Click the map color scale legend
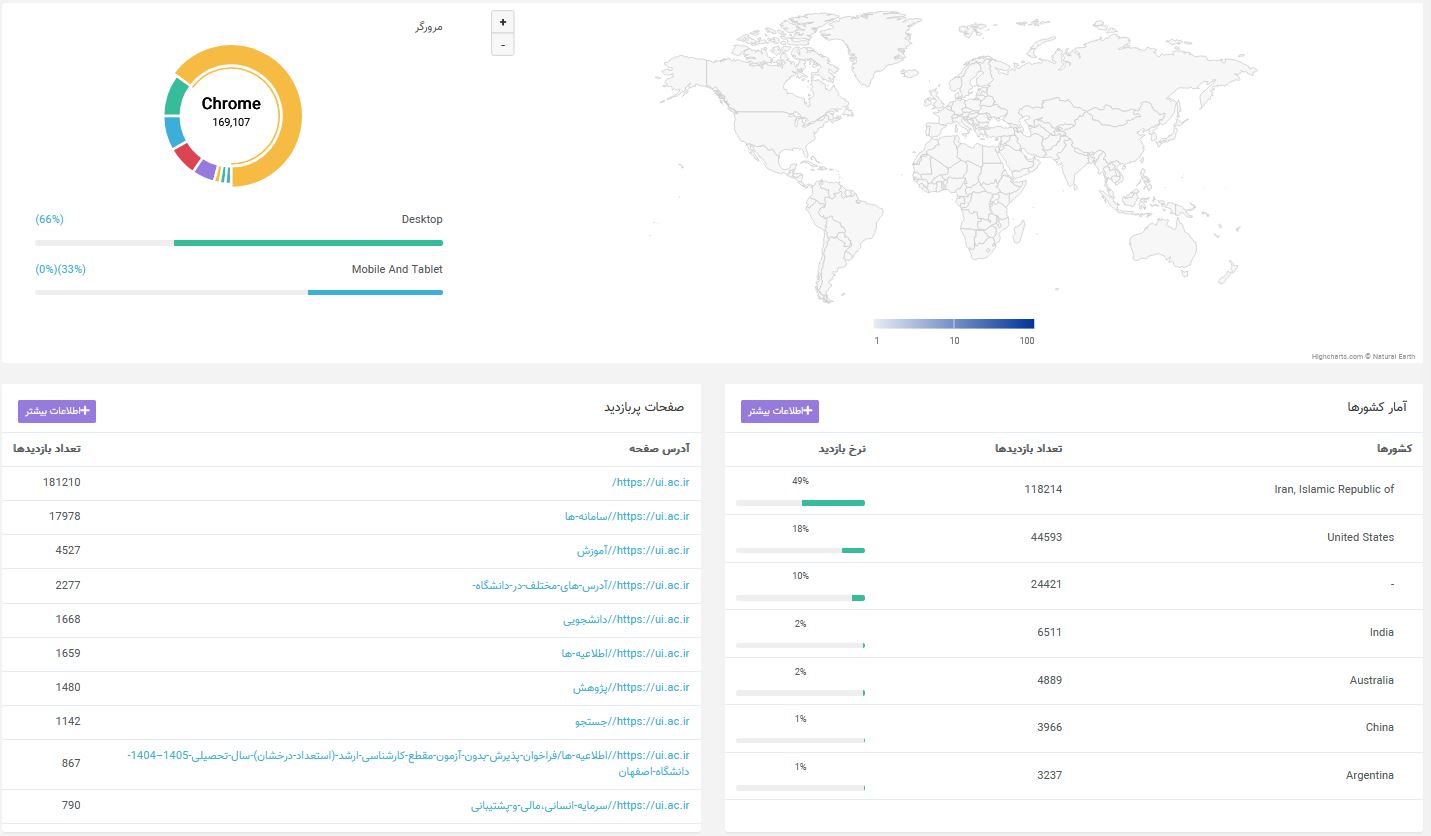Screen dimensions: 1431x836 (953, 324)
